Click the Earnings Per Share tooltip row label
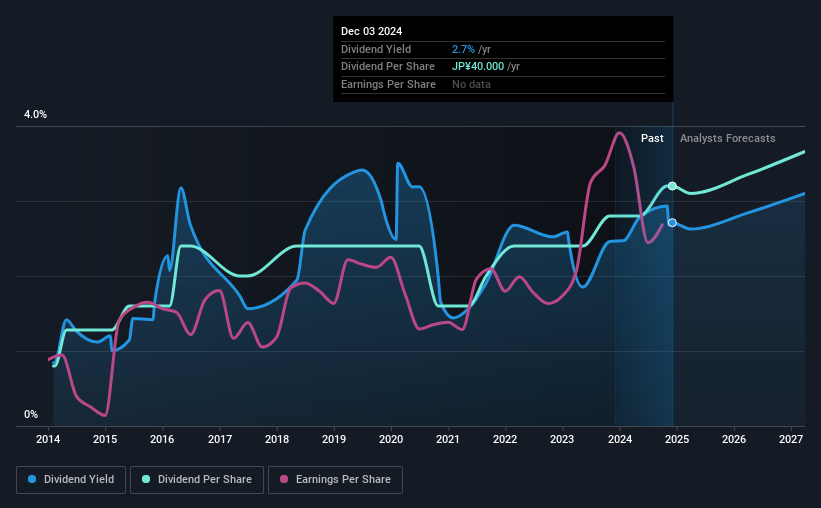This screenshot has width=821, height=508. pyautogui.click(x=388, y=84)
